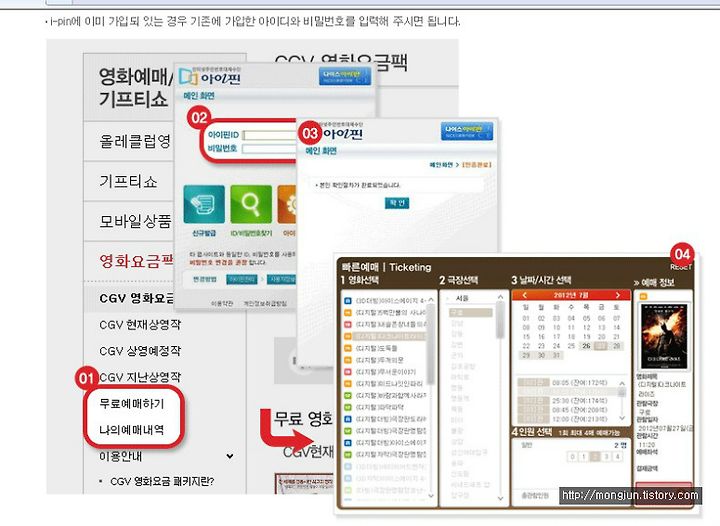Click the orange gear icon in i-PIN window

[x=287, y=204]
